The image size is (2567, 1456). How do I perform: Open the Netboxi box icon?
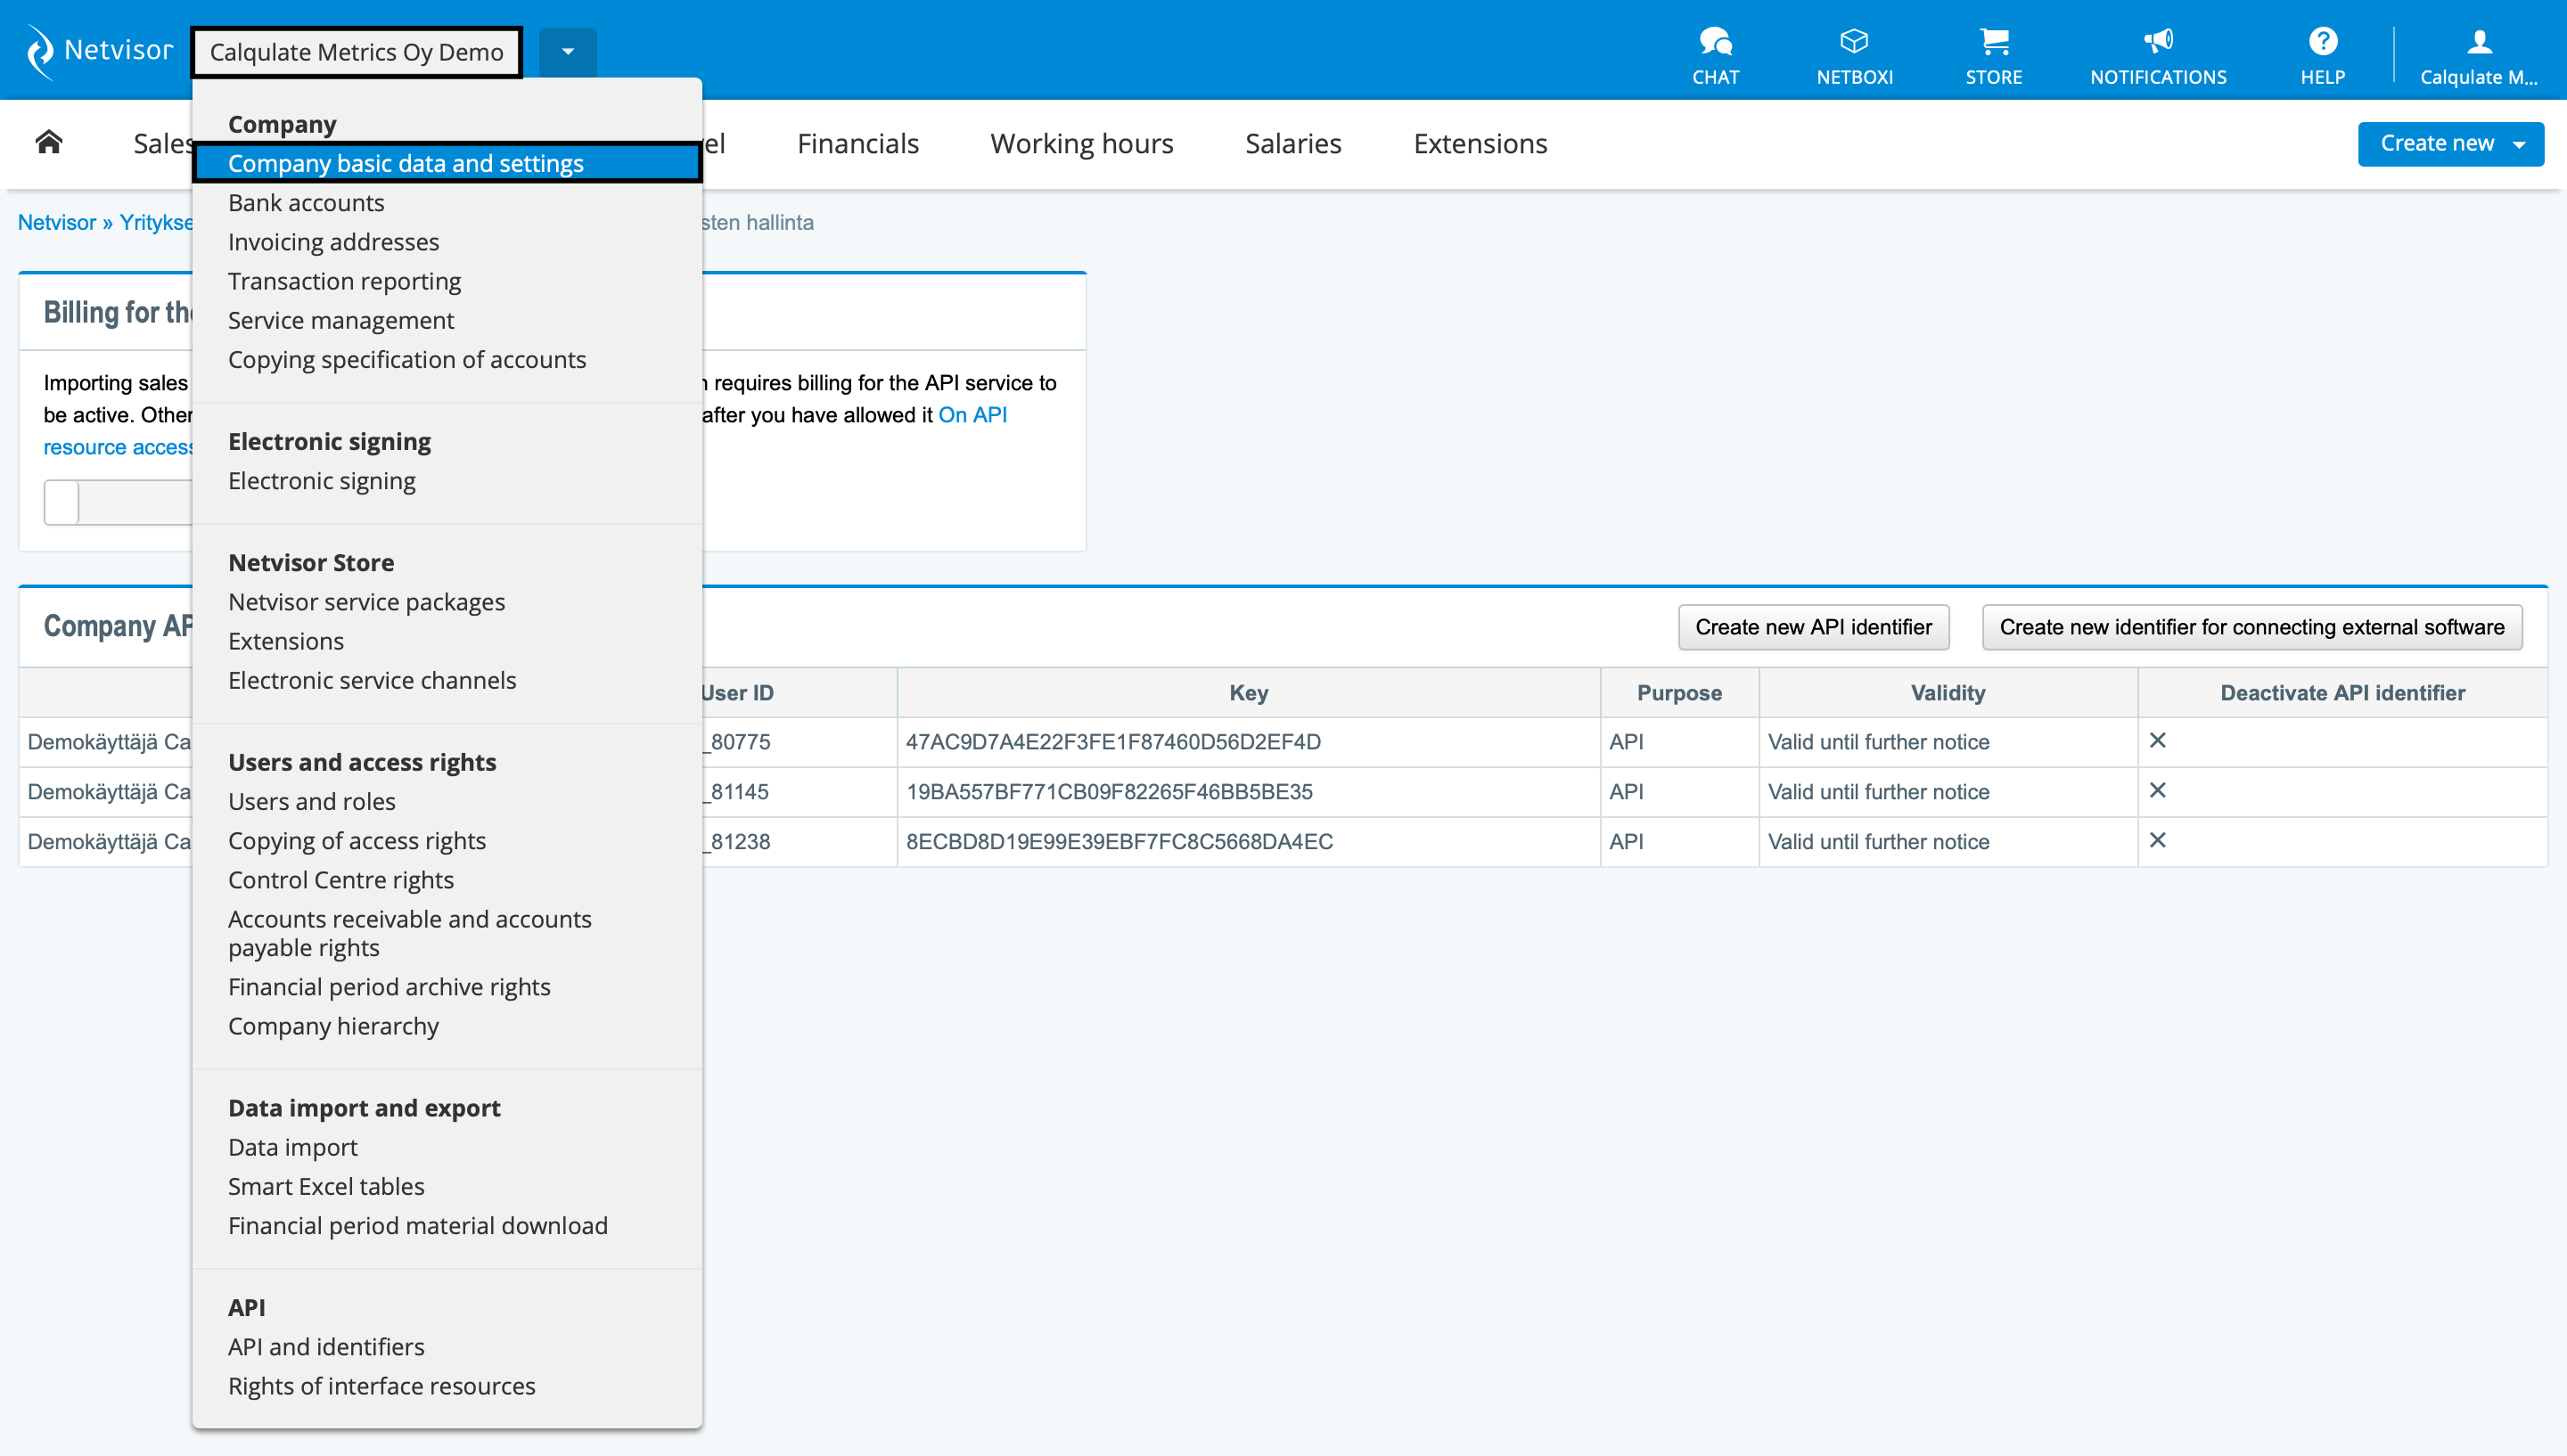(x=1853, y=42)
